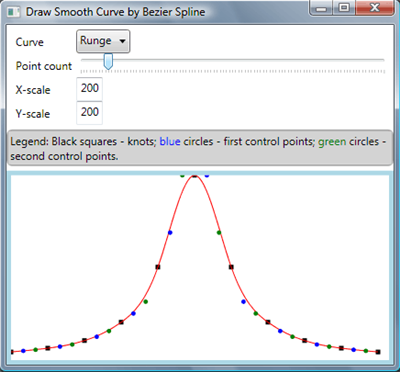Click the Point count slider track's right end

(x=383, y=60)
